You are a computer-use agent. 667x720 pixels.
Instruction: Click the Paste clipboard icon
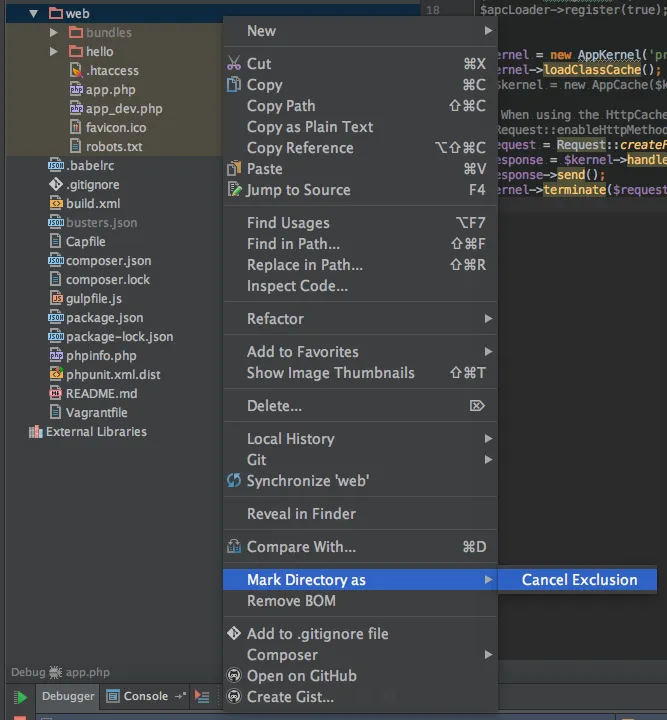pyautogui.click(x=235, y=169)
